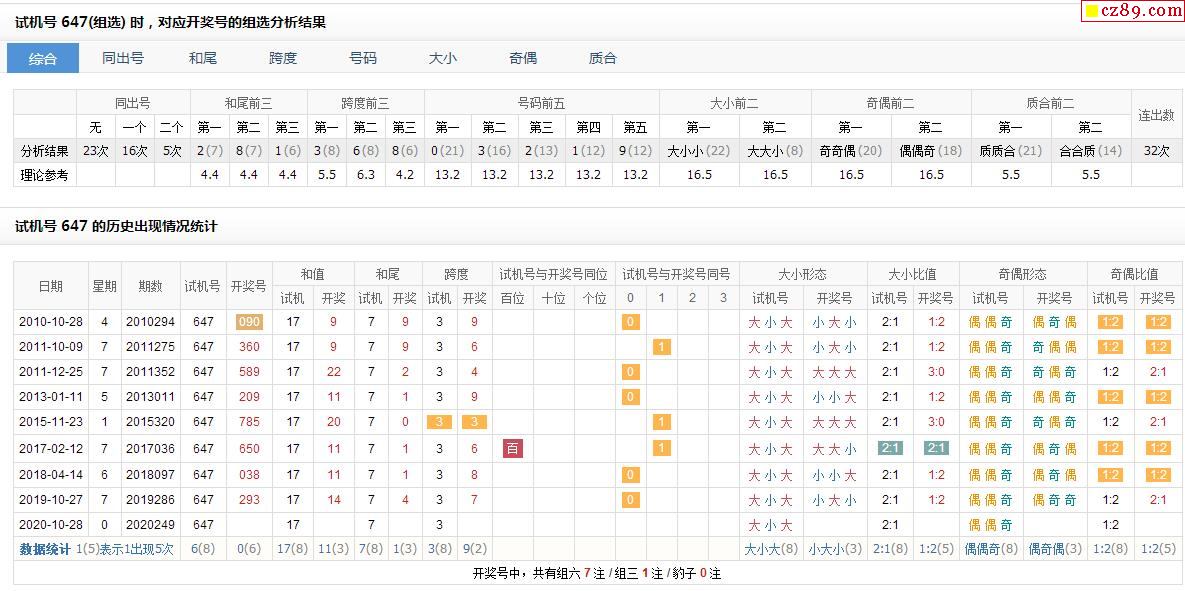This screenshot has width=1185, height=591.
Task: Click the 偶偶奇(8) statistic in bottom row
Action: (x=991, y=549)
